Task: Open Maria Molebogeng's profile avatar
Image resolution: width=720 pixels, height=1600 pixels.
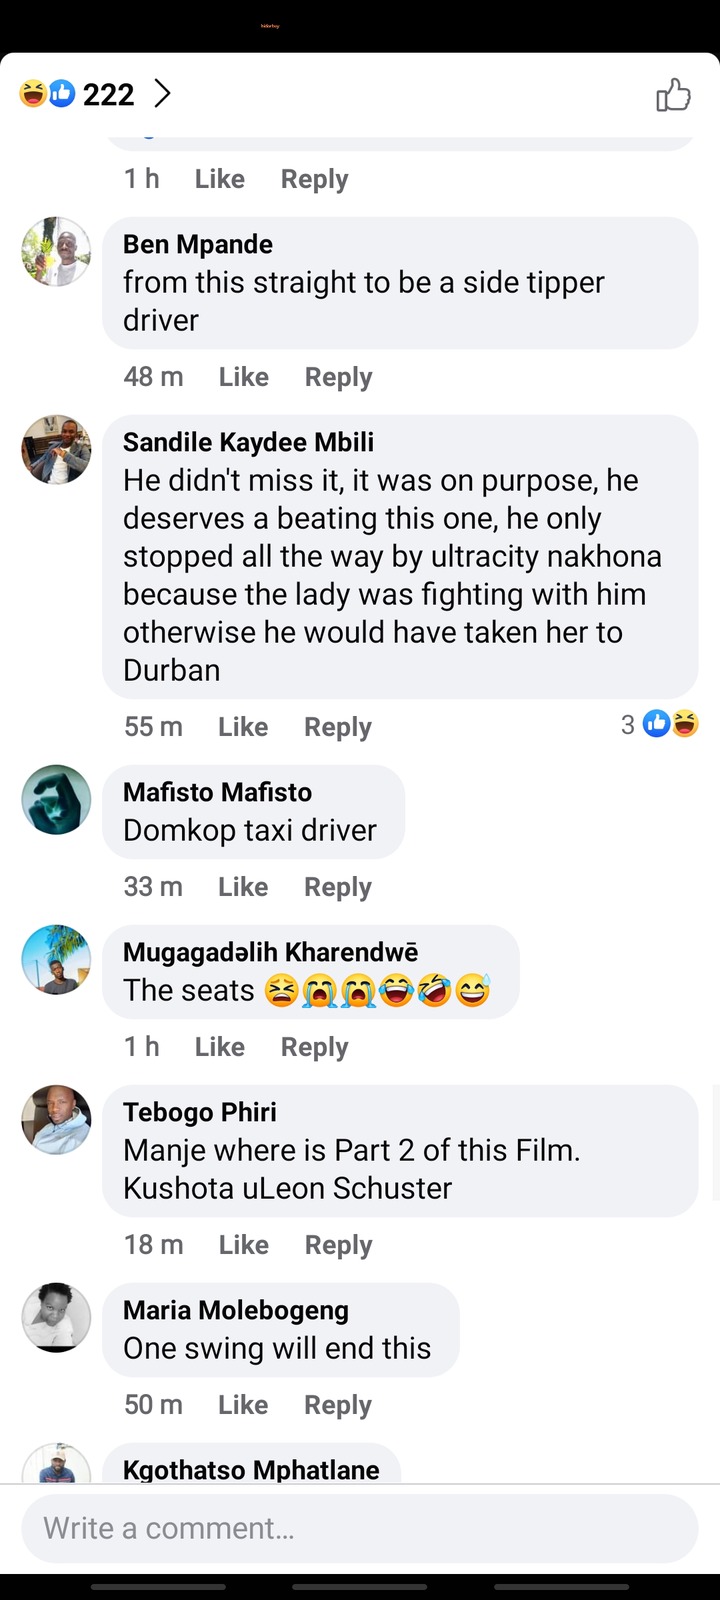Action: (x=56, y=1317)
